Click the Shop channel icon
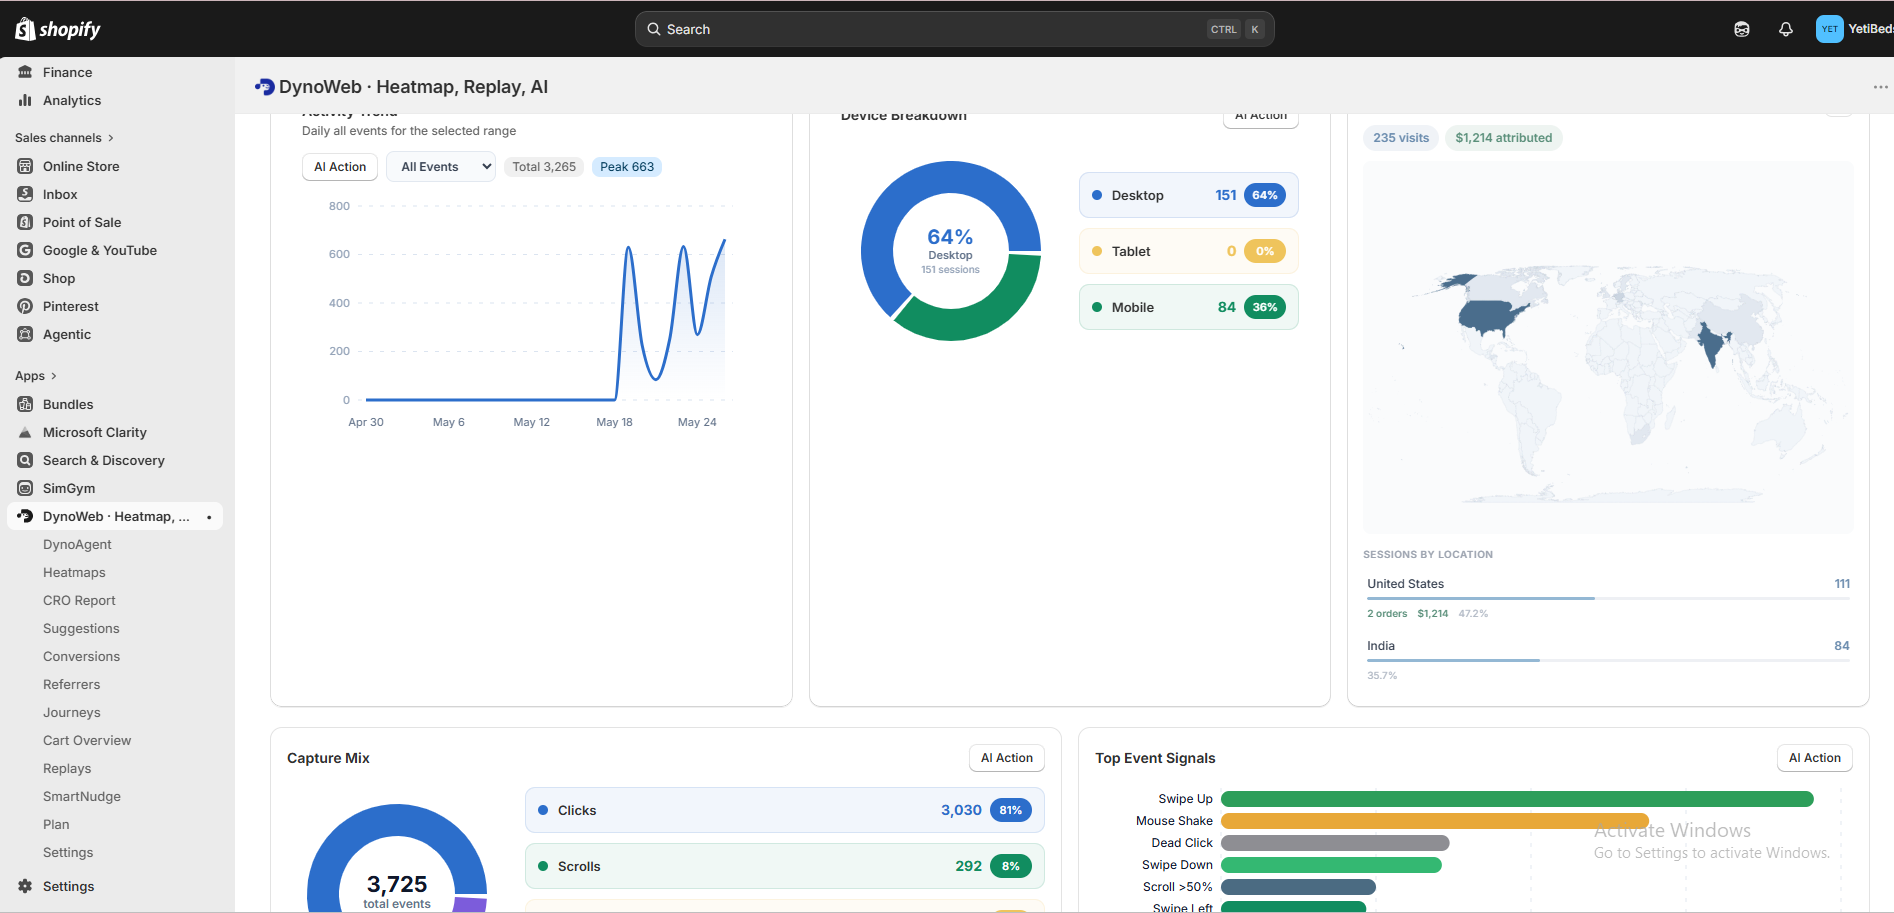This screenshot has height=913, width=1894. [25, 278]
